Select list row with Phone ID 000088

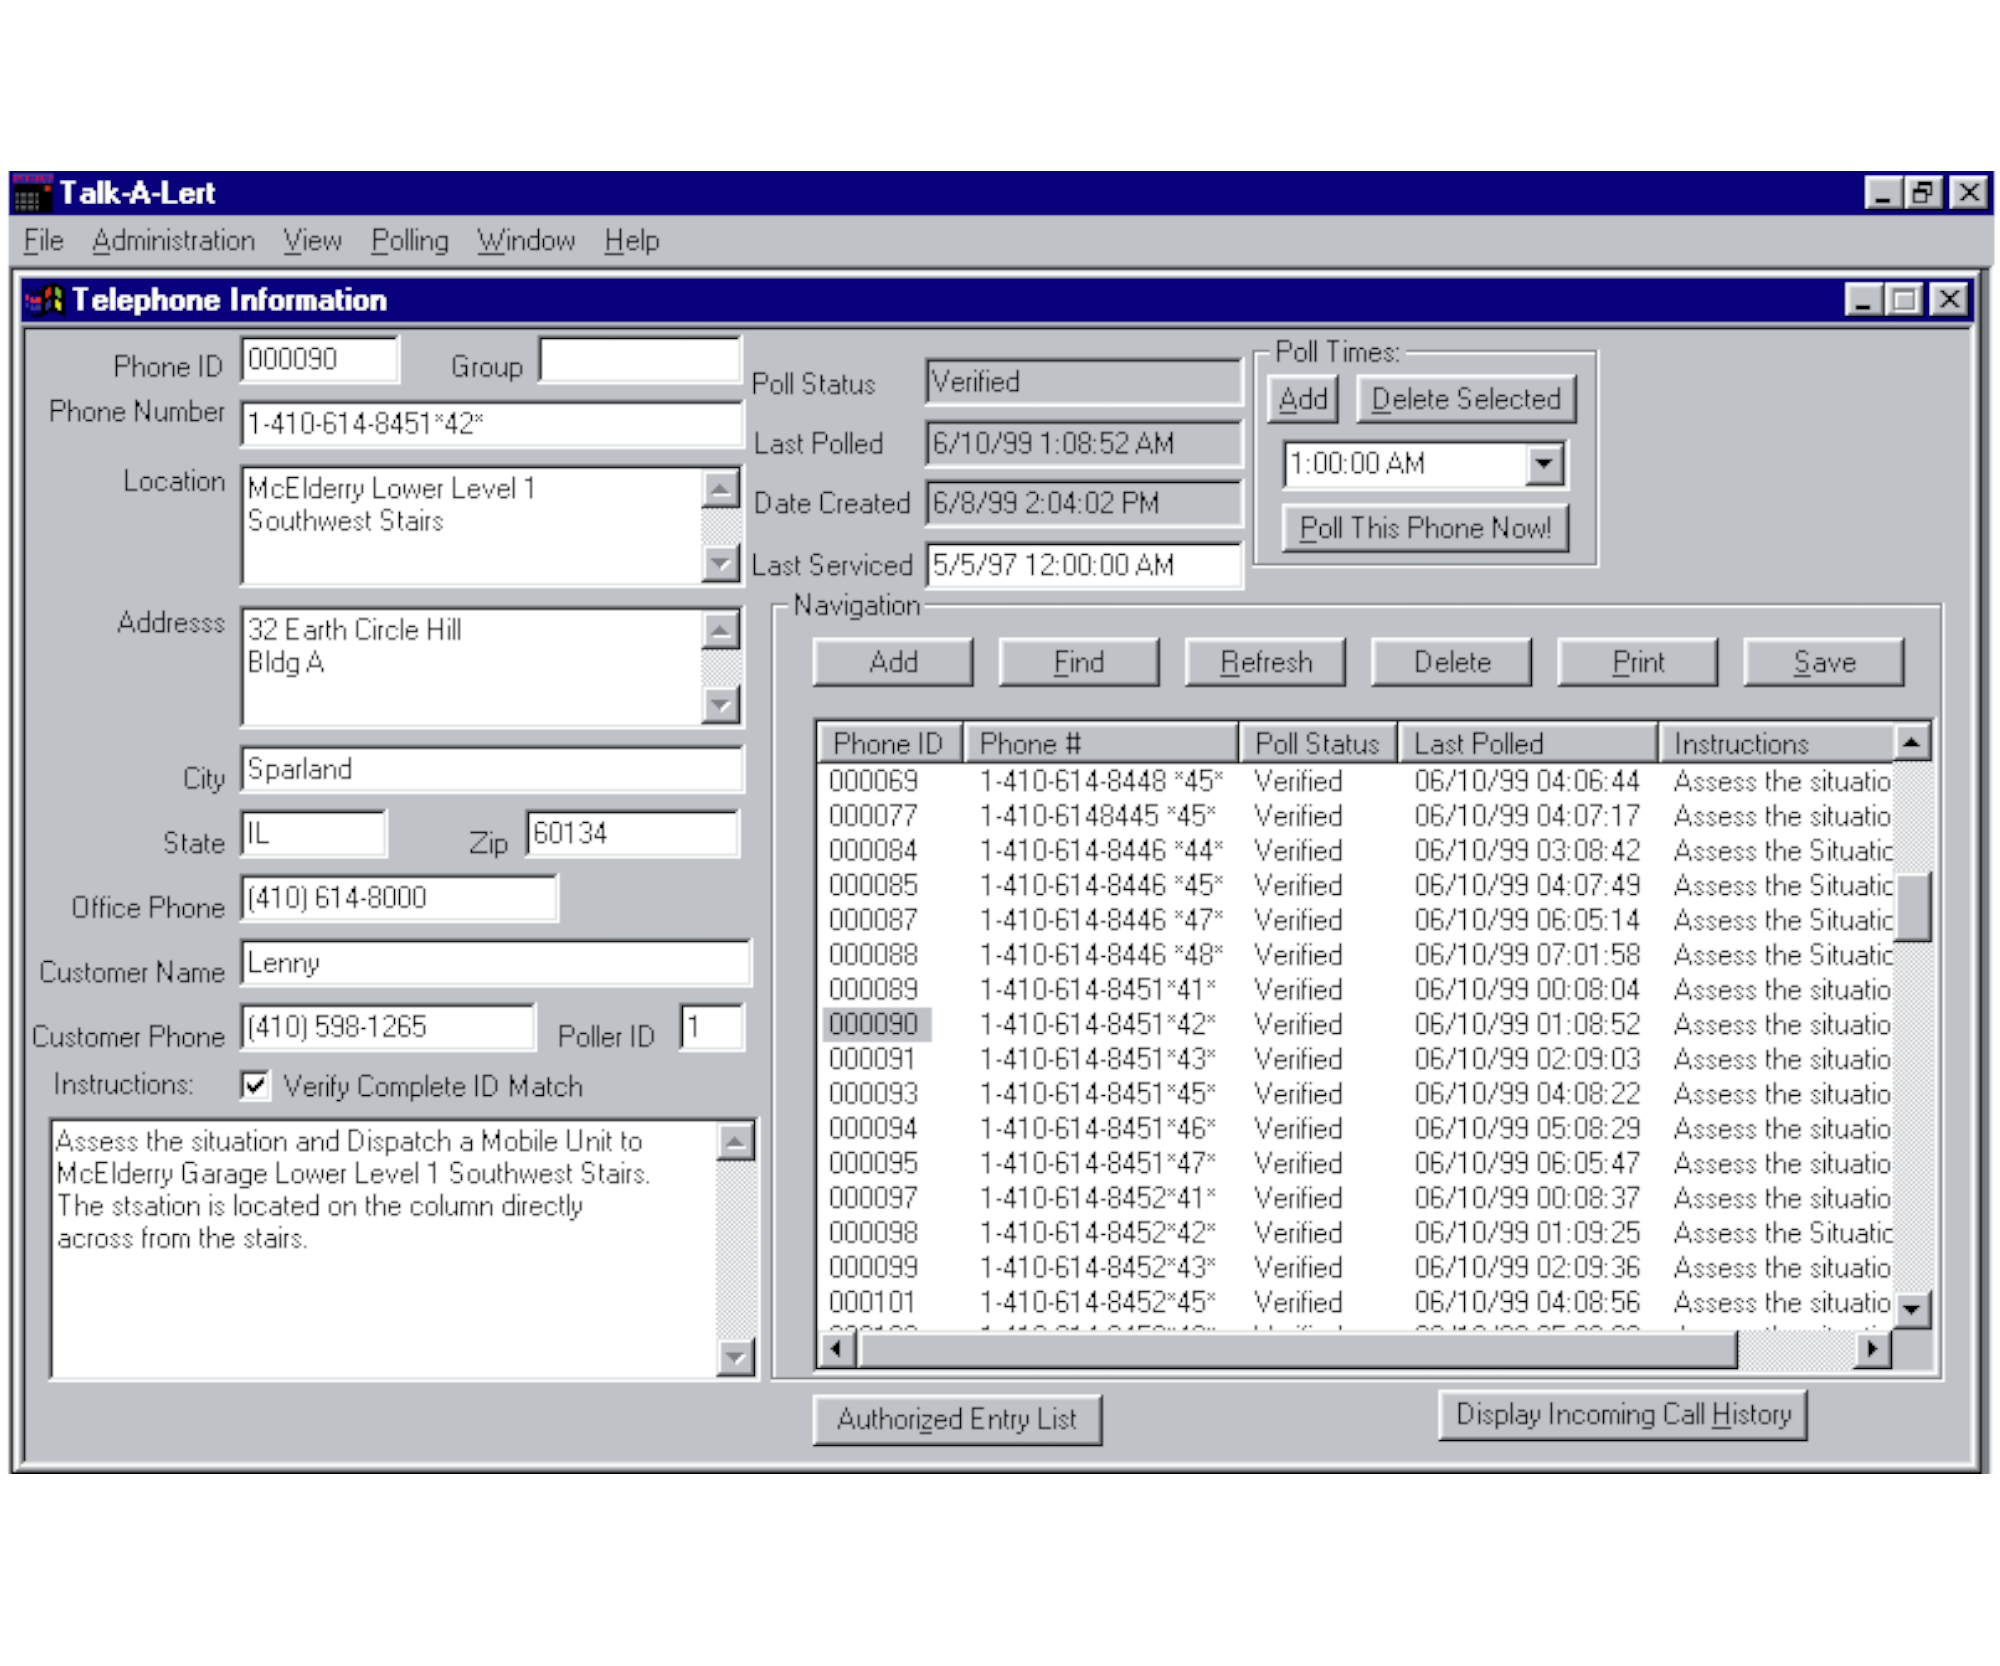[1358, 955]
